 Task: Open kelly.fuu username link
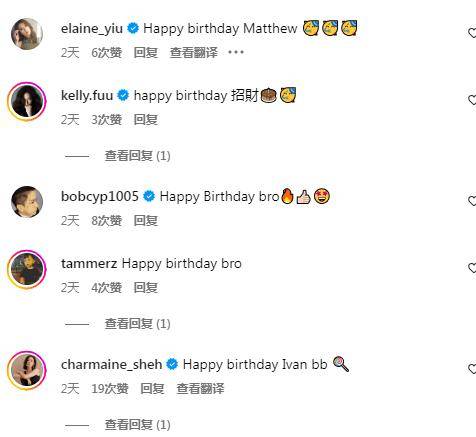[x=87, y=96]
